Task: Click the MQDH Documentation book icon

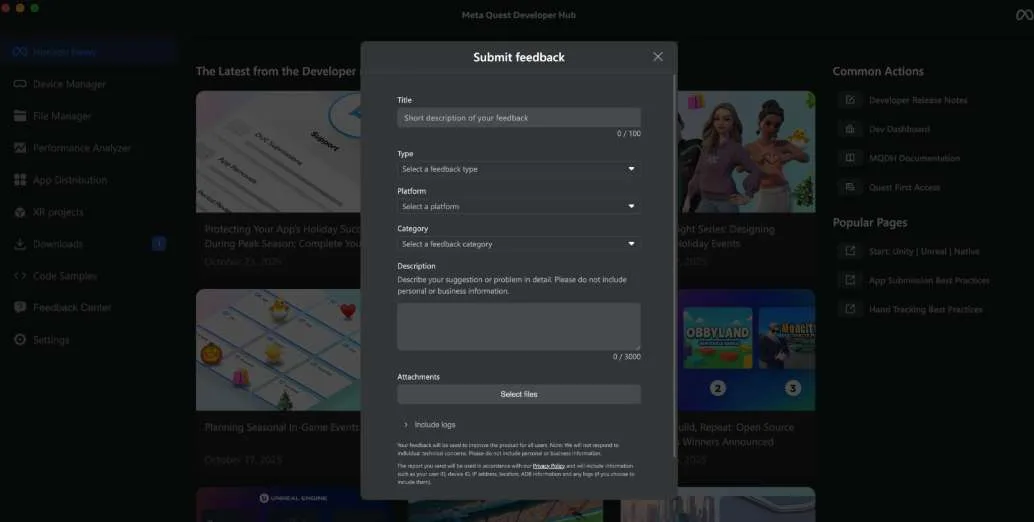Action: tap(850, 158)
